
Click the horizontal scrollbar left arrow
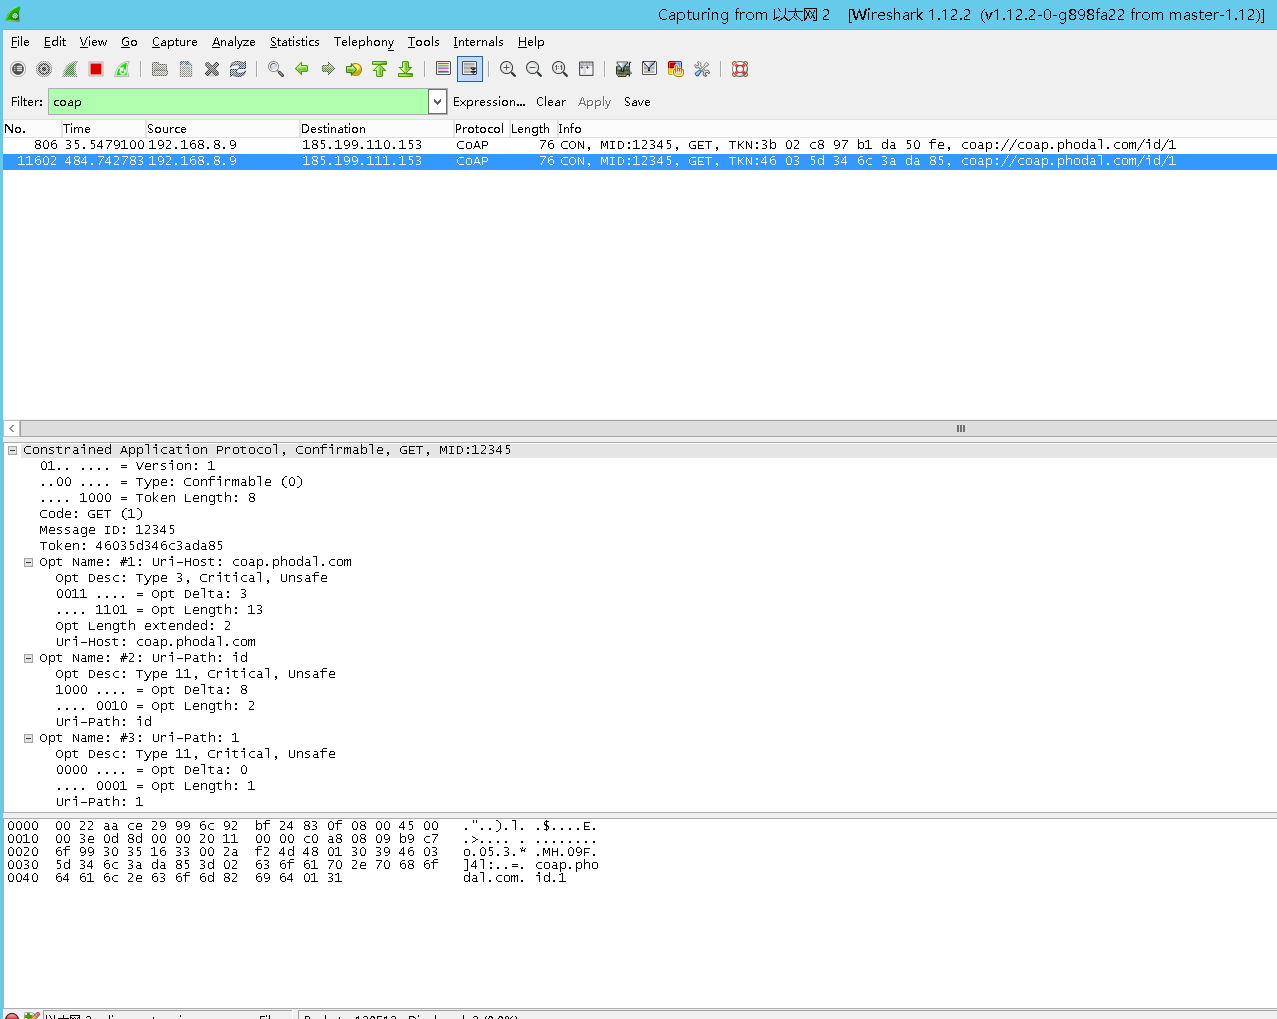tap(12, 428)
